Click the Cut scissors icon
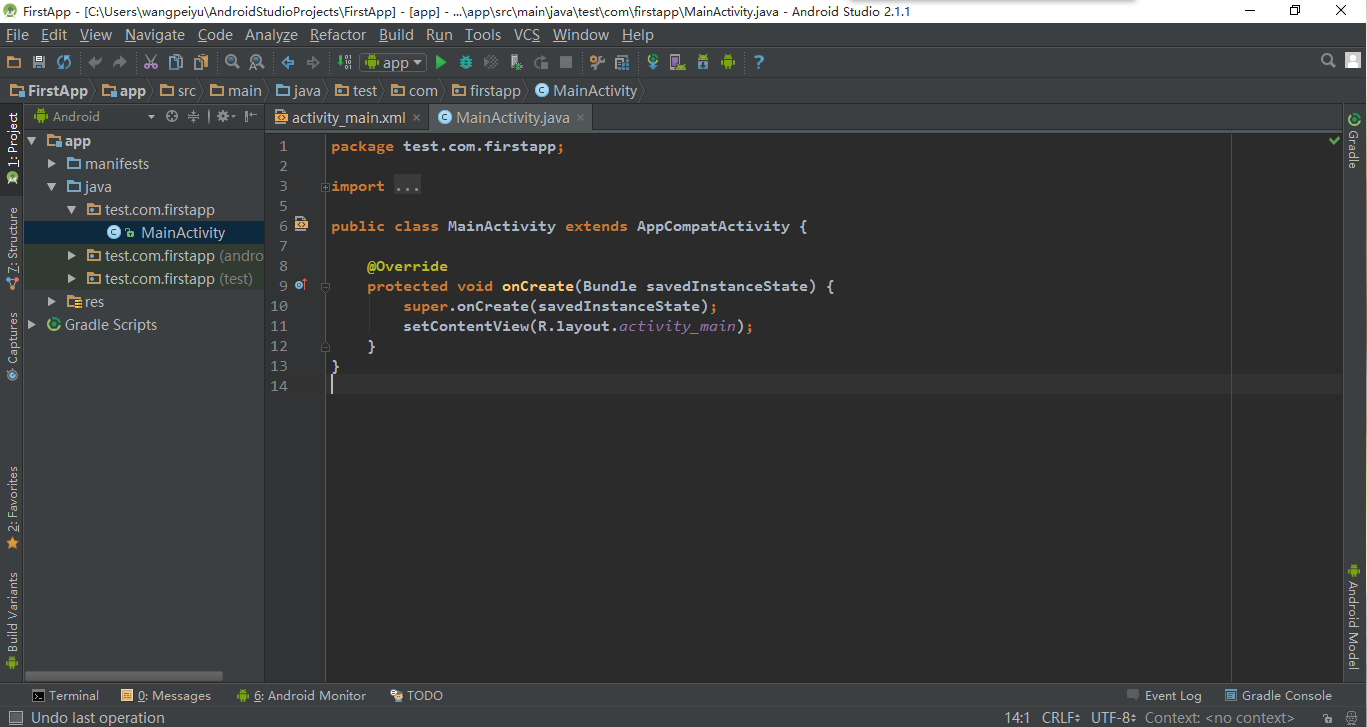The width and height of the screenshot is (1367, 727). (150, 62)
